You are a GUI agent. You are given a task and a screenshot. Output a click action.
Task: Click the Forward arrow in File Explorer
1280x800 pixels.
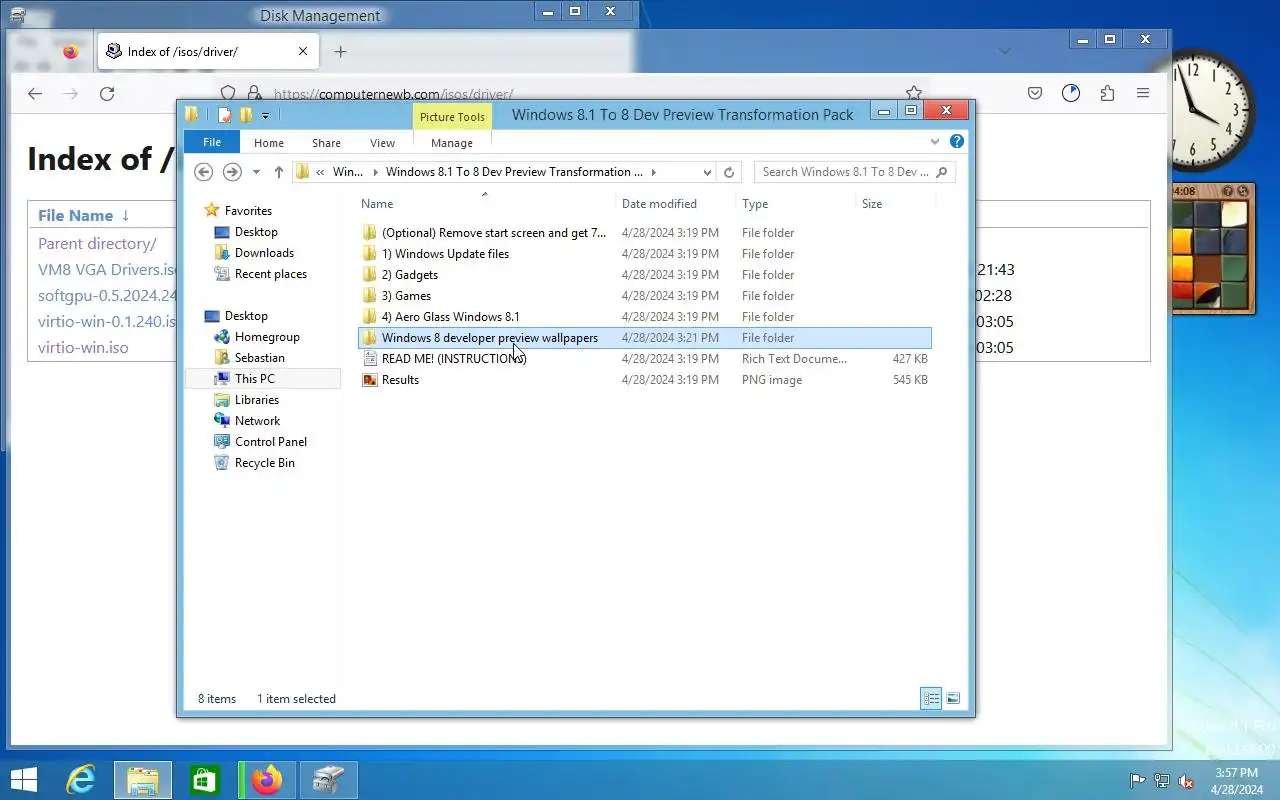232,172
